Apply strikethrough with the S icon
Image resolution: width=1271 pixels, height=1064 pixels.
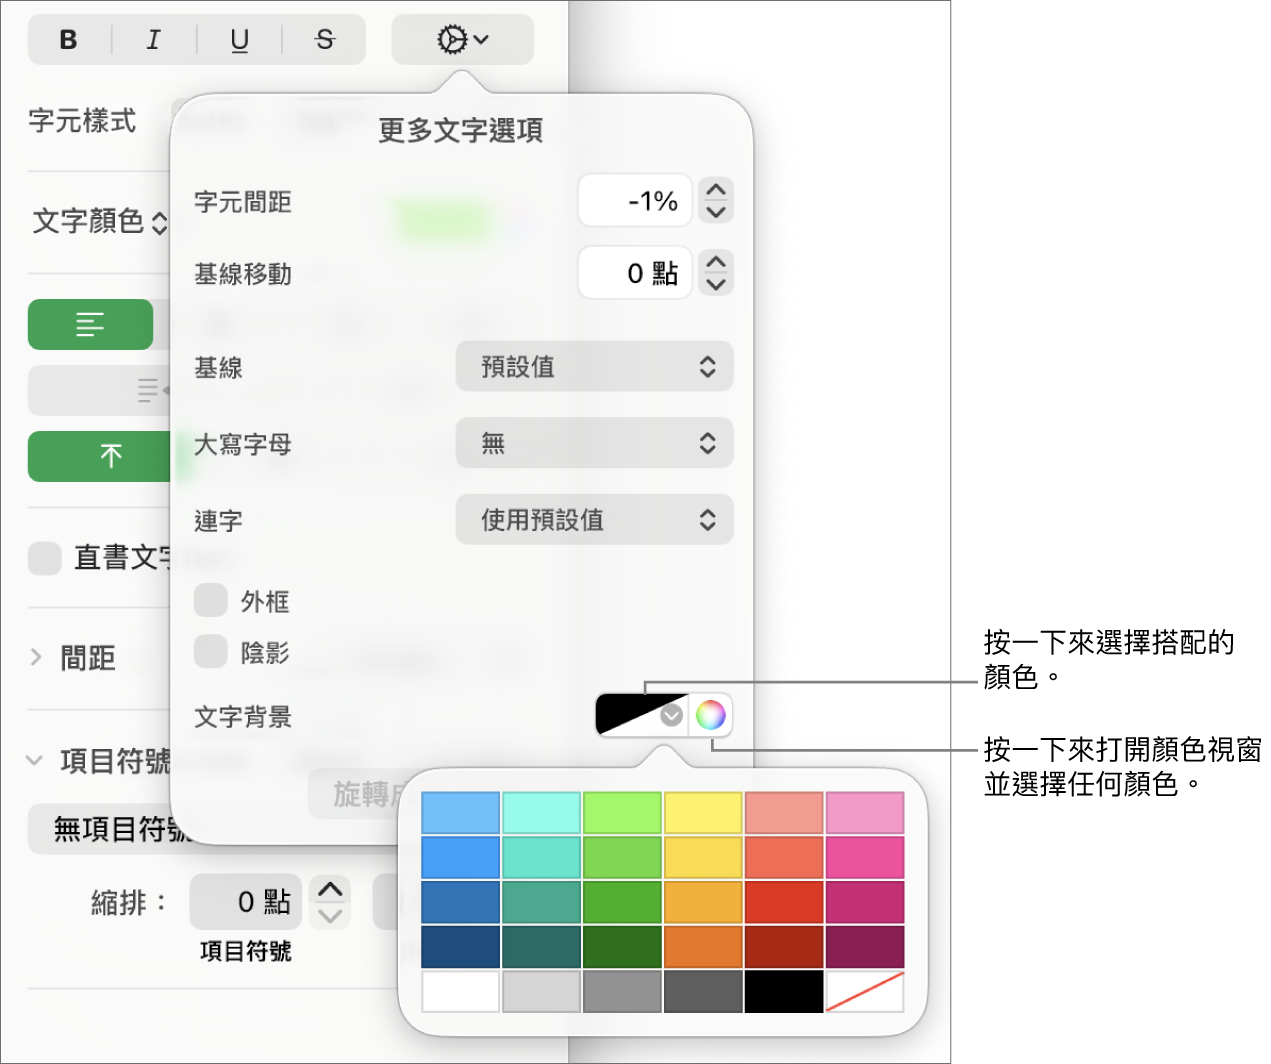tap(323, 39)
